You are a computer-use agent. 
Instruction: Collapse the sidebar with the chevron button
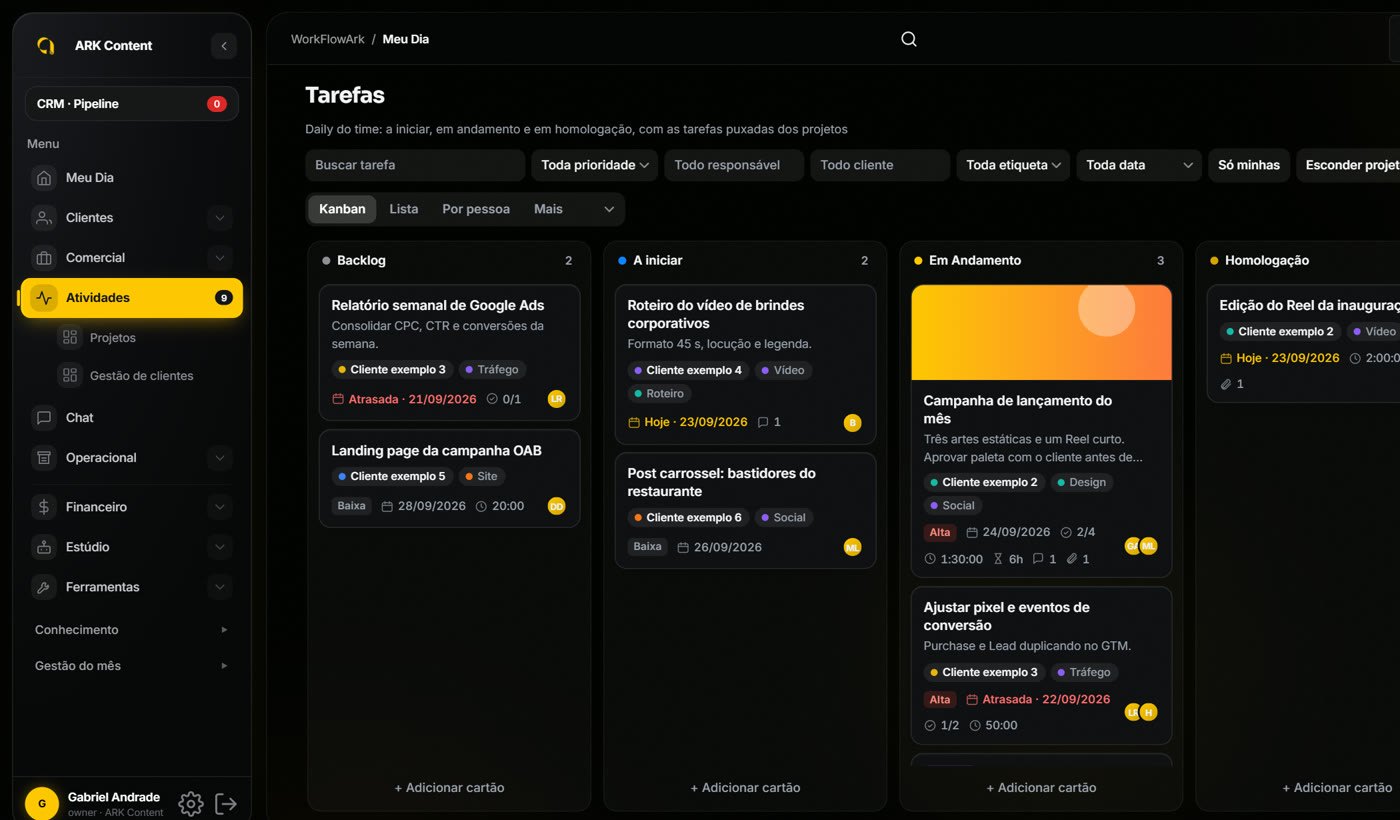tap(224, 46)
